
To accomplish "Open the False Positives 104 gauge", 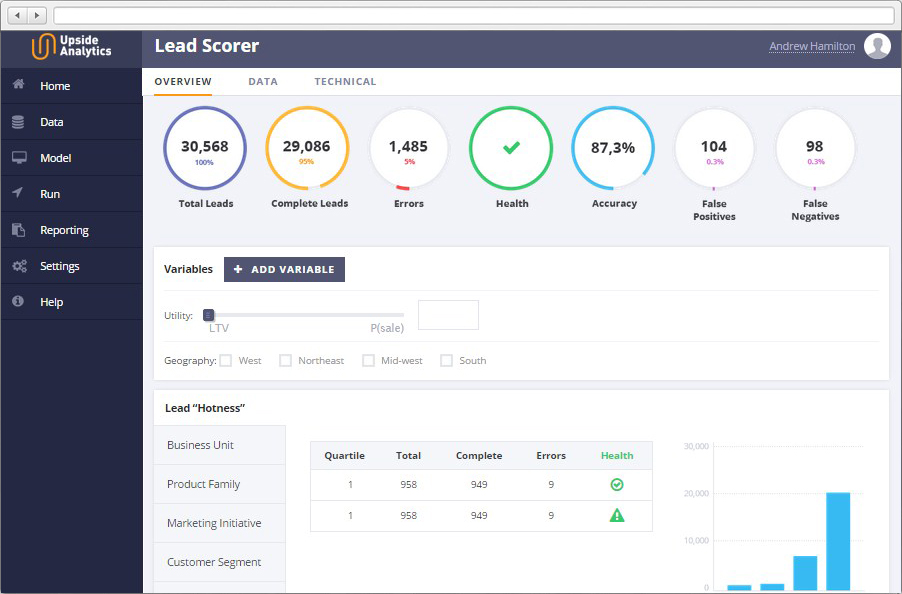I will 714,148.
